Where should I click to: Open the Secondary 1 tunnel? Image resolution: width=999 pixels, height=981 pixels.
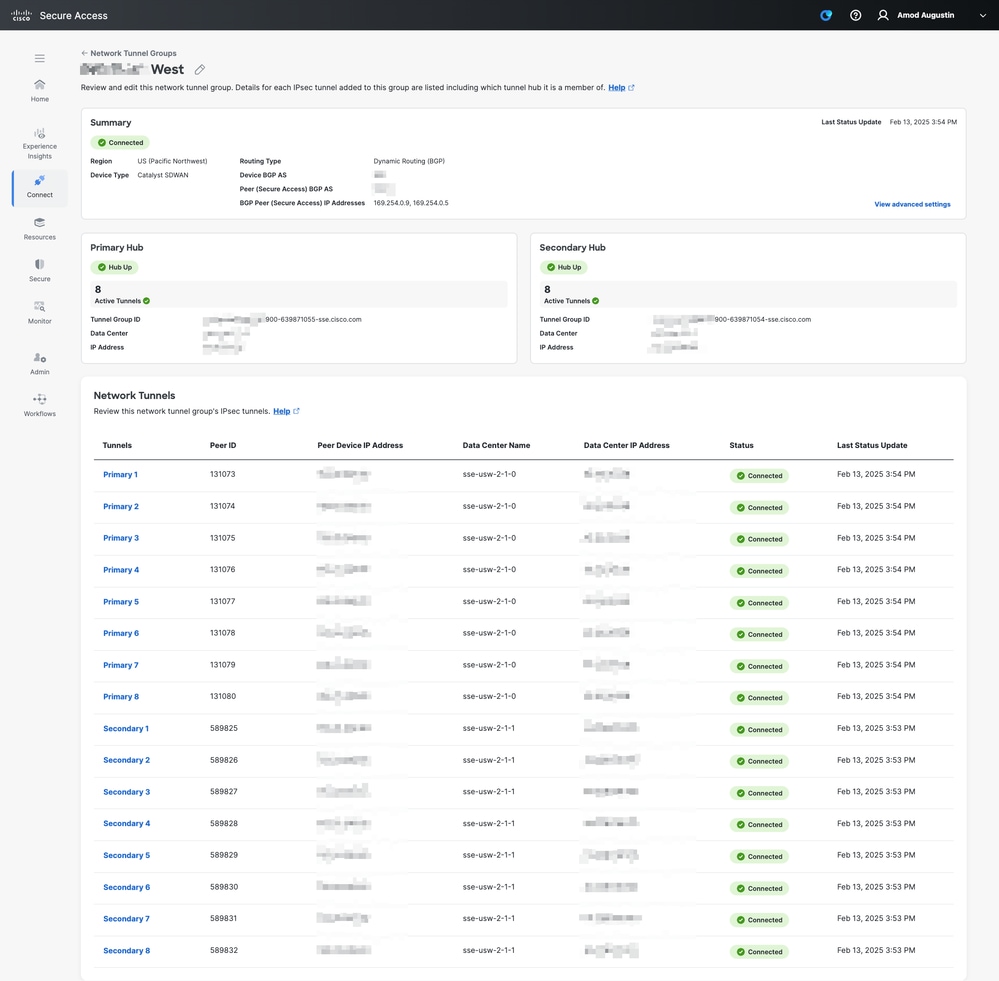[x=126, y=728]
